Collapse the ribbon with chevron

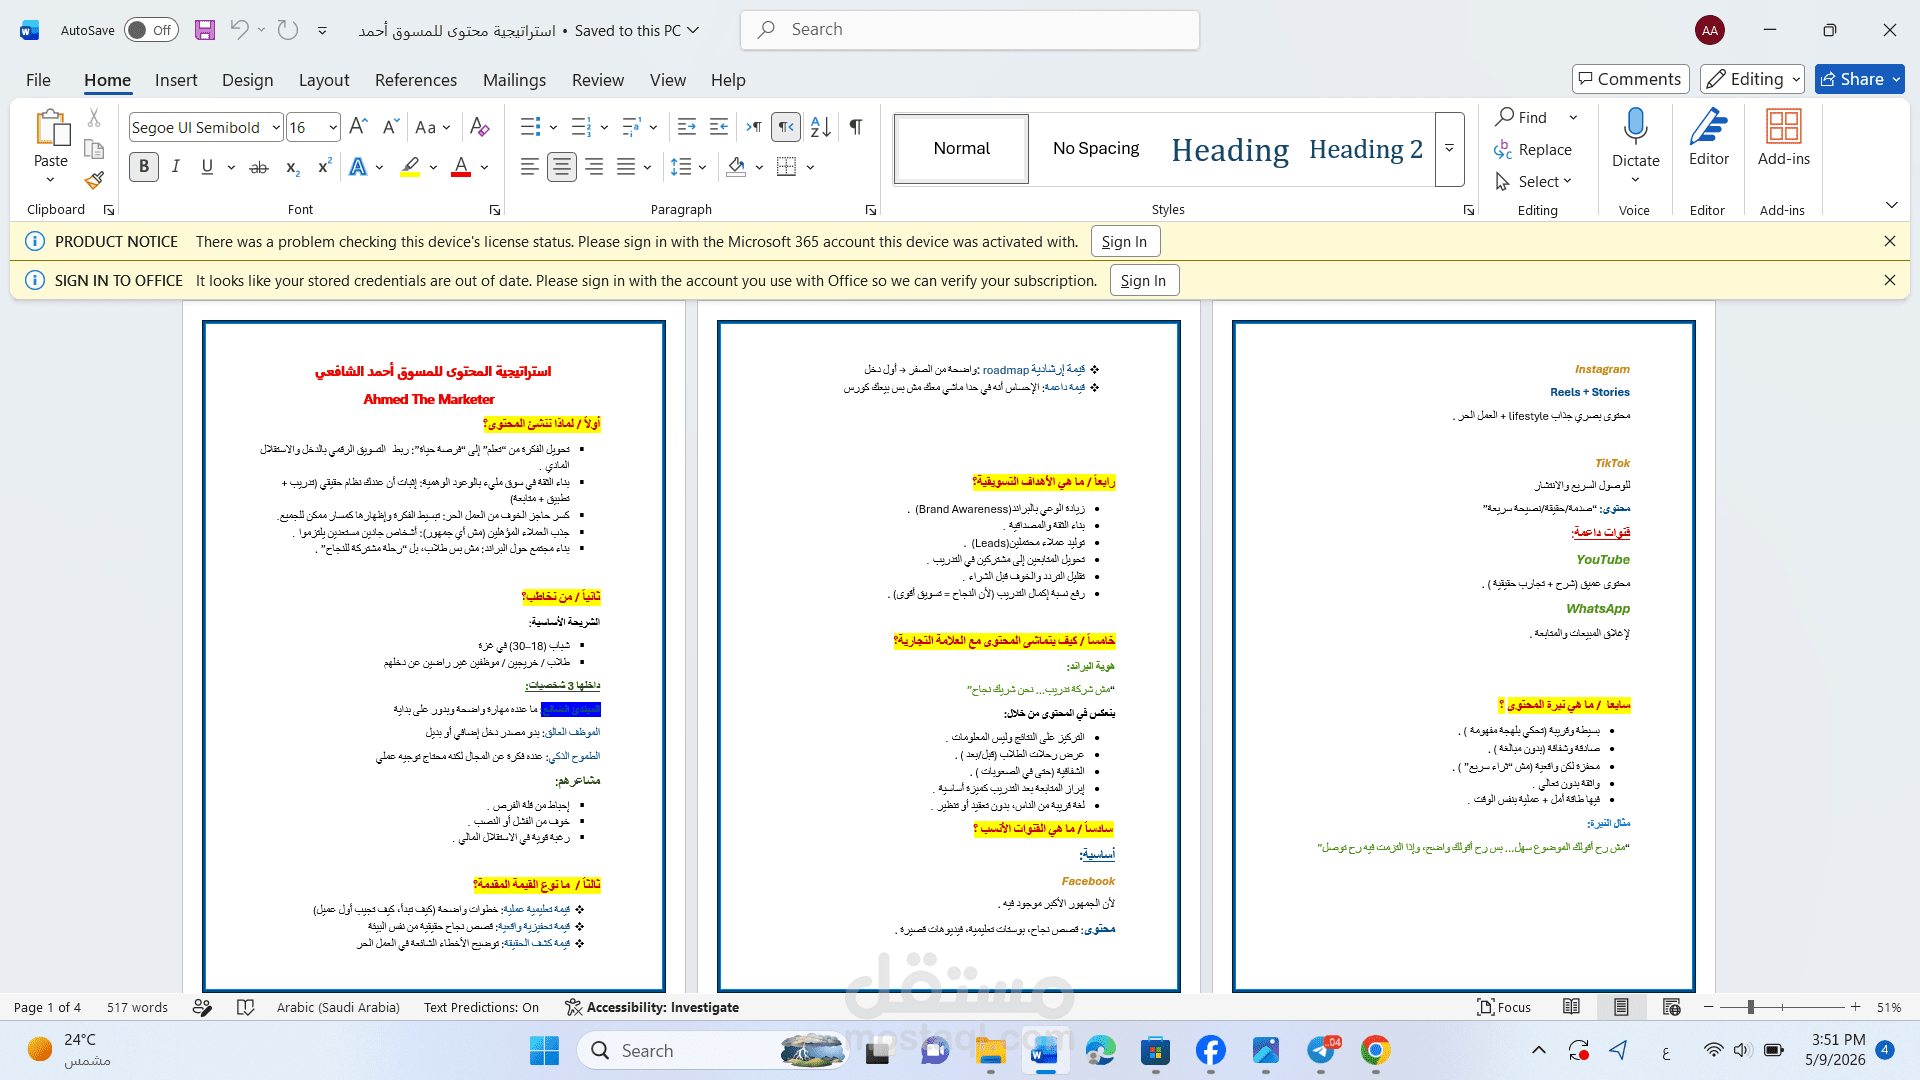[x=1891, y=205]
